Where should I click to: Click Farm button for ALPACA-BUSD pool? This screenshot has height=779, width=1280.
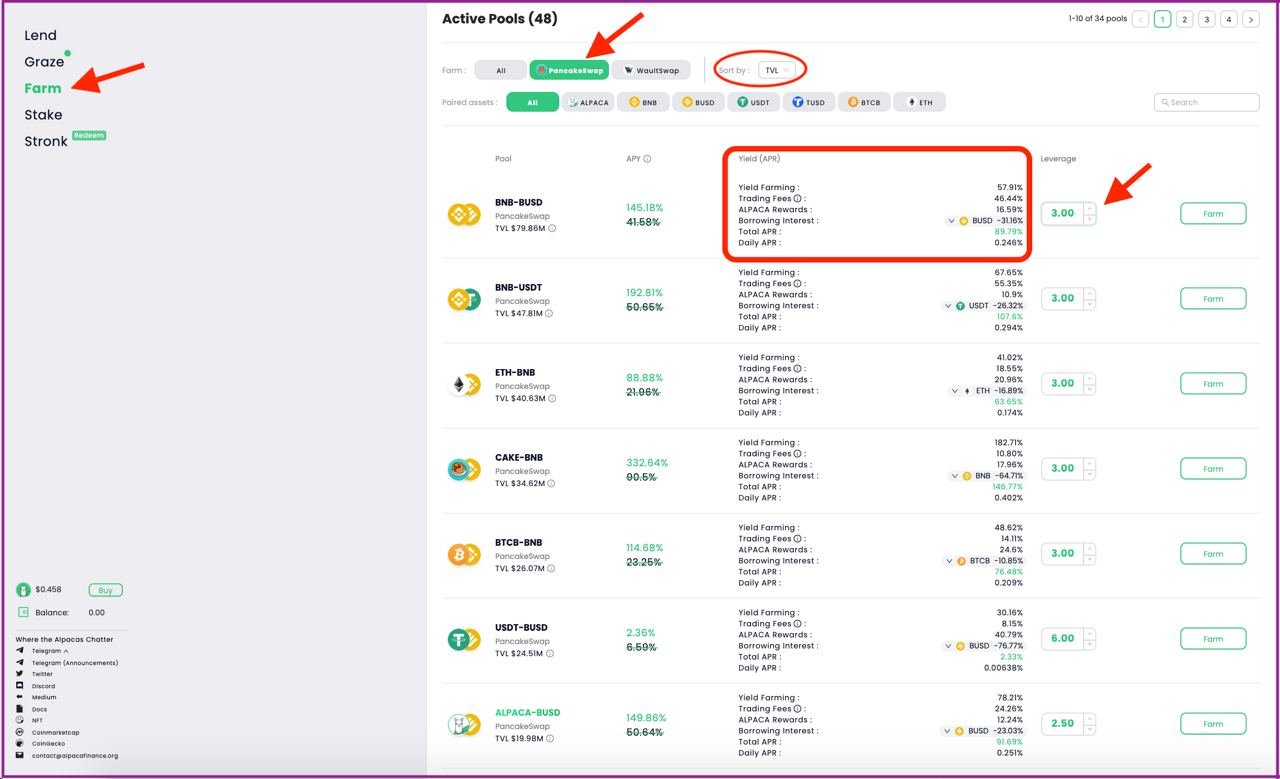(1213, 723)
